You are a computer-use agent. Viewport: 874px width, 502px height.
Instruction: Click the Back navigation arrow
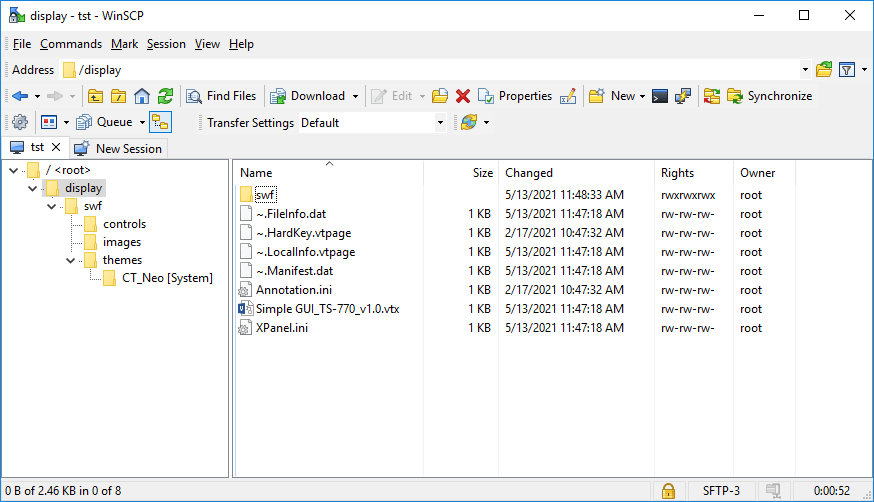coord(20,96)
